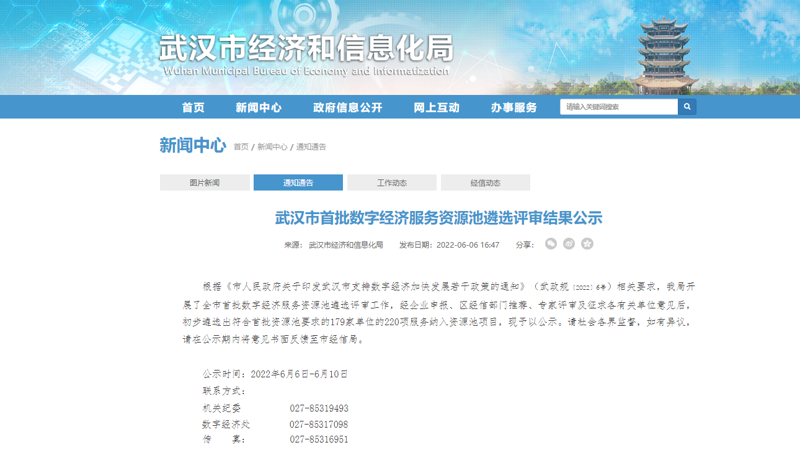Click the 通知通告 breadcrumb link
Viewport: 800px width, 463px height.
coord(310,147)
